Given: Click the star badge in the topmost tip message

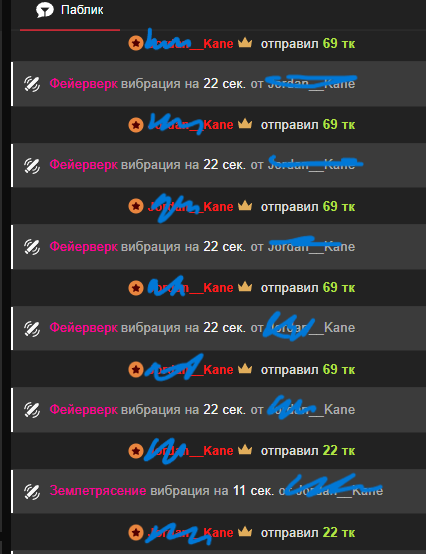Looking at the screenshot, I should (136, 43).
